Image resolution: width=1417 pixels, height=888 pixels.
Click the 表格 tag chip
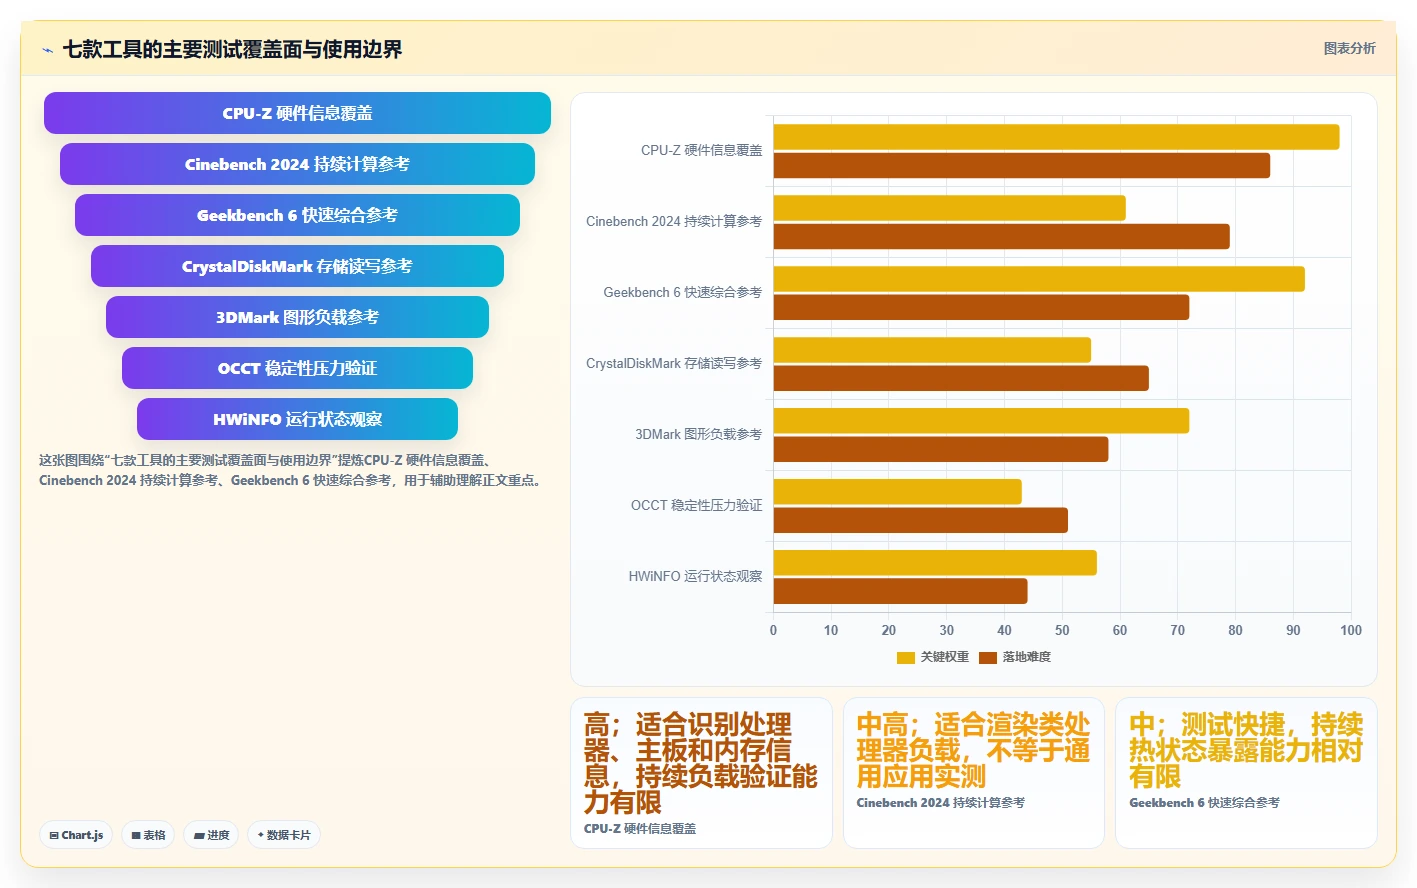pyautogui.click(x=149, y=835)
